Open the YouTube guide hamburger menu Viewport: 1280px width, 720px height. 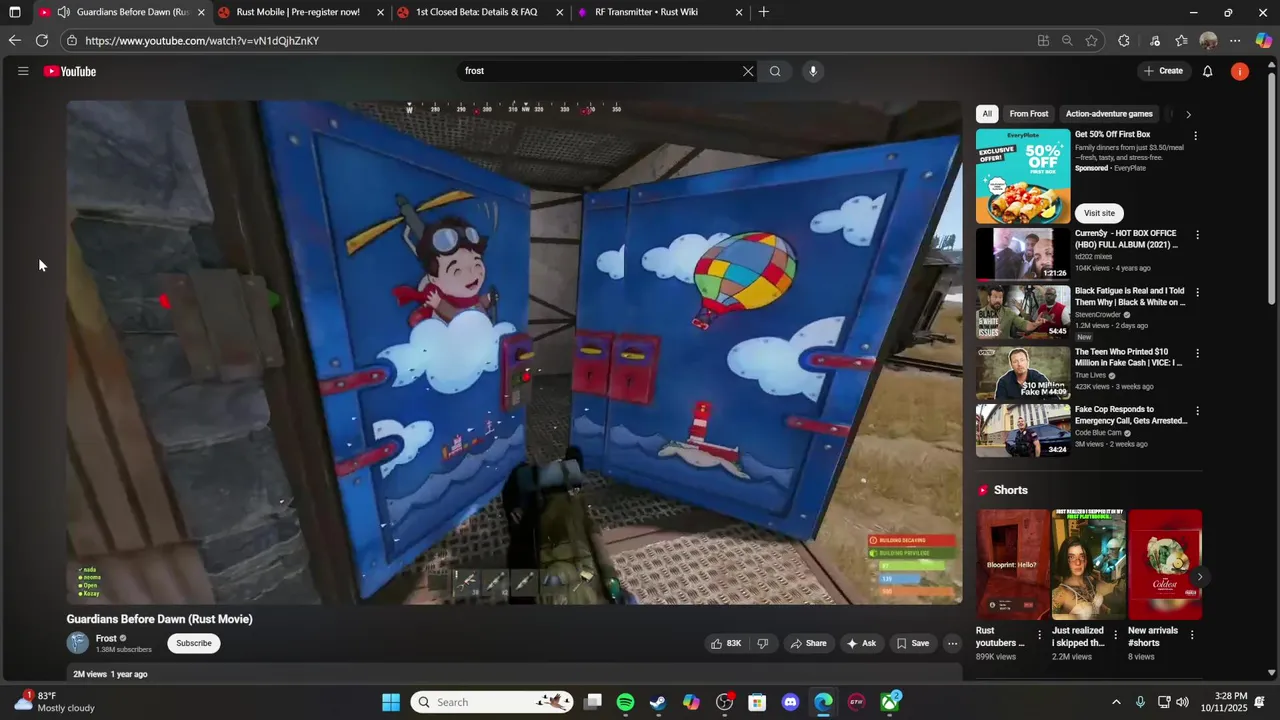pos(23,71)
